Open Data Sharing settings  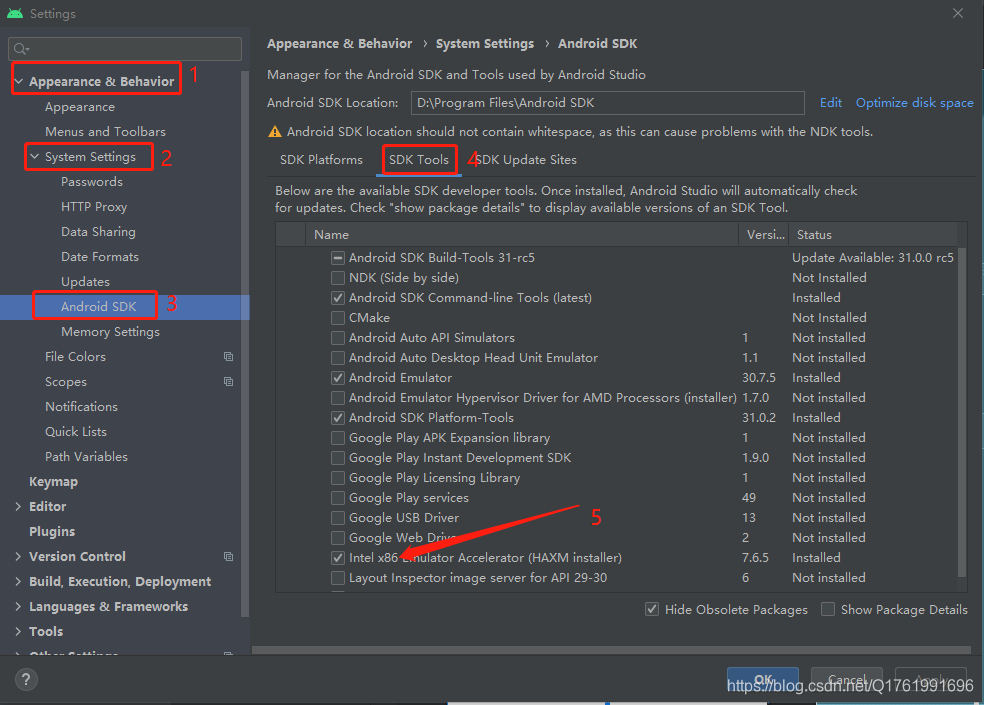pos(98,232)
